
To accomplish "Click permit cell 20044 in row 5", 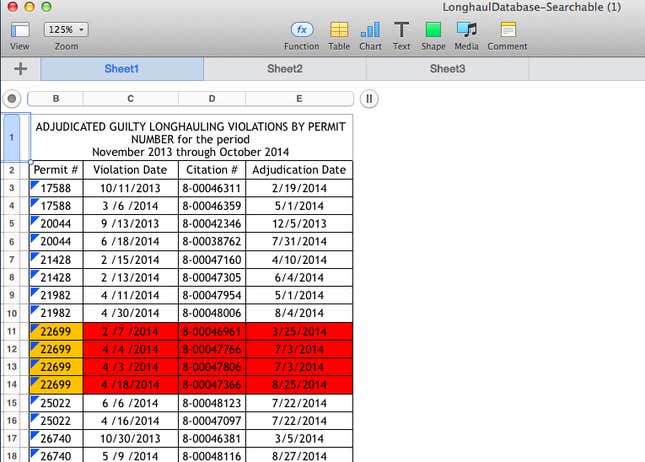I will coord(56,223).
